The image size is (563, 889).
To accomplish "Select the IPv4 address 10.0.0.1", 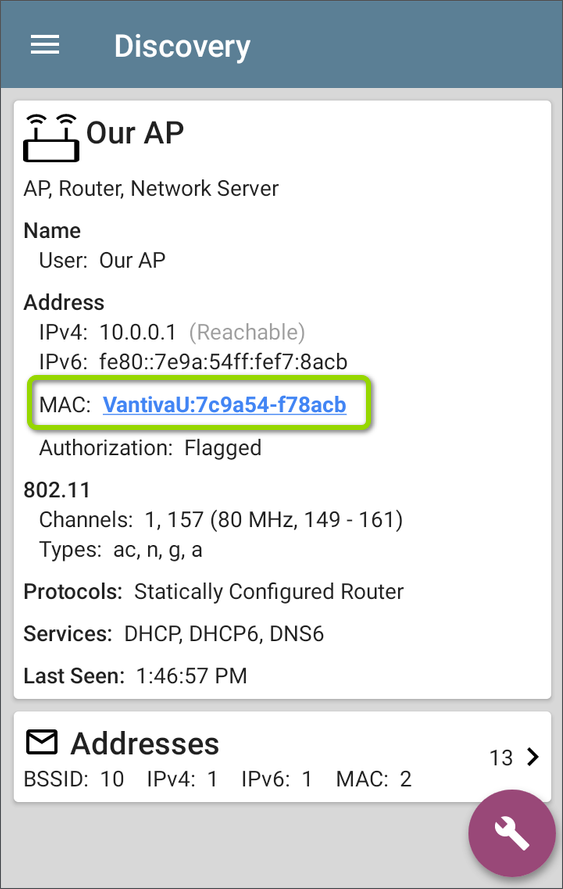I will tap(138, 332).
